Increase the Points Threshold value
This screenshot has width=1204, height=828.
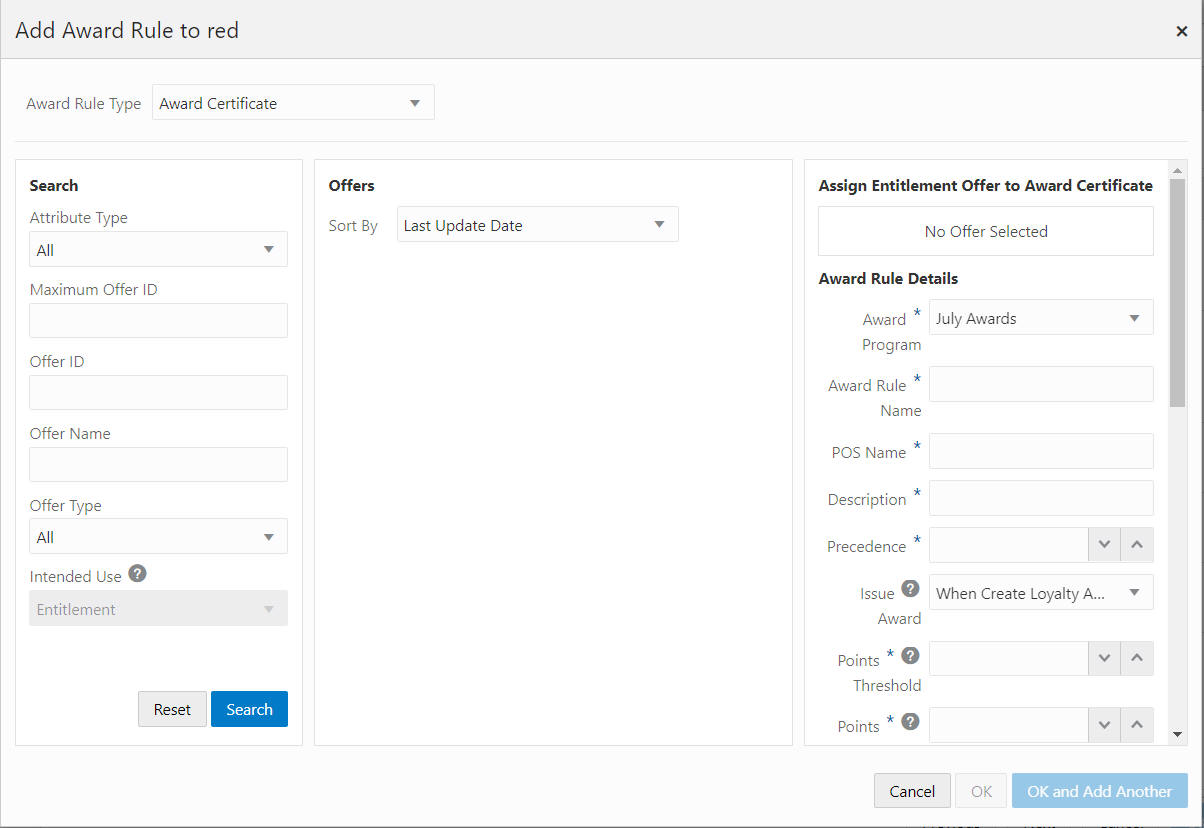pos(1137,658)
